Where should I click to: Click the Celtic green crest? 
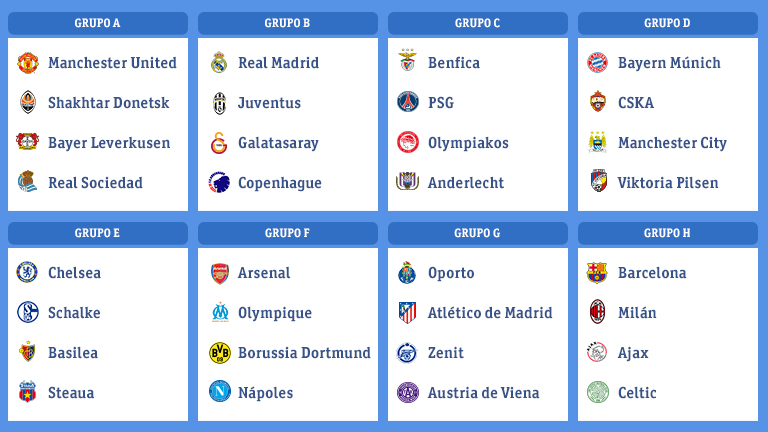[x=597, y=393]
